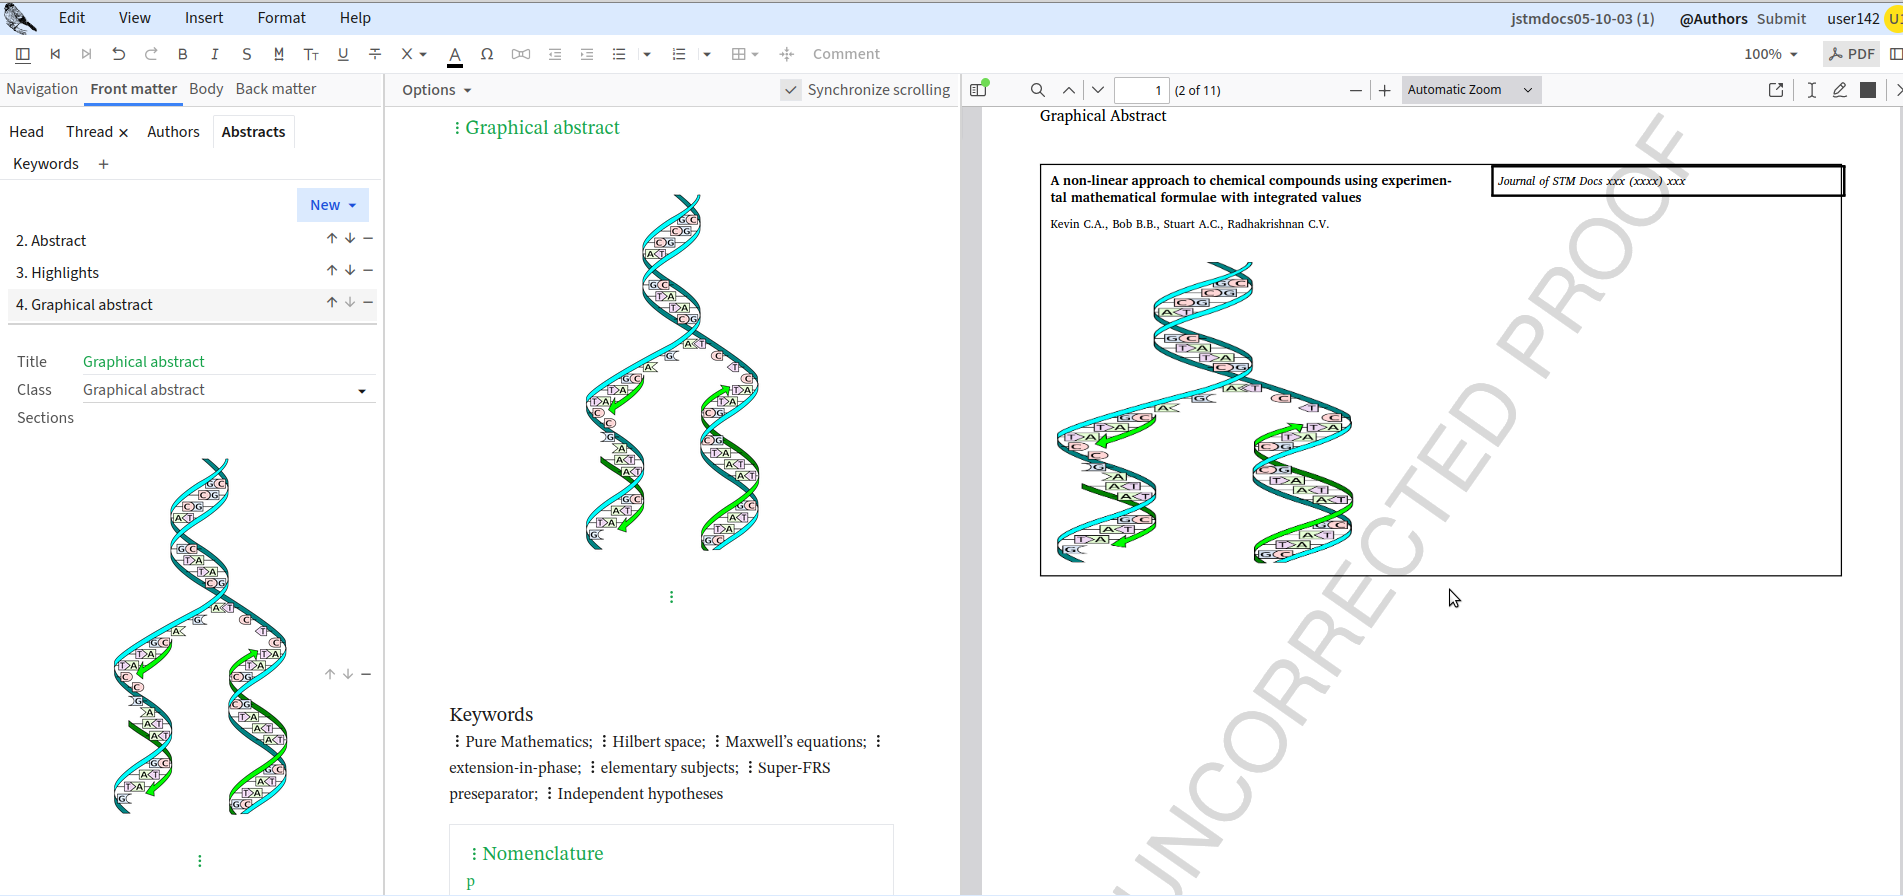Open the text color picker (underlined A)

(x=455, y=54)
